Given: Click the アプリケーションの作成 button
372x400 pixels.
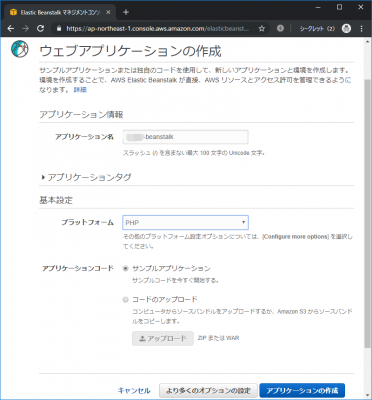Looking at the screenshot, I should 302,390.
